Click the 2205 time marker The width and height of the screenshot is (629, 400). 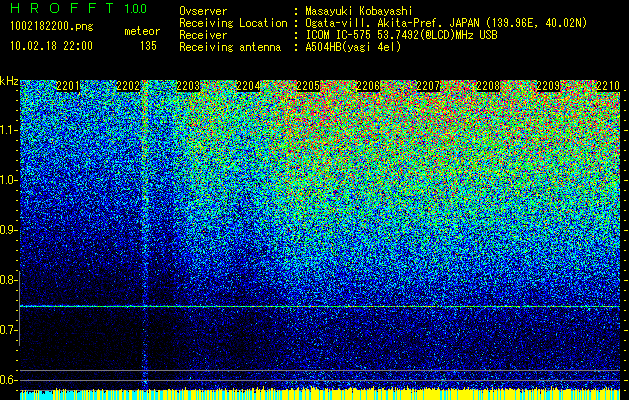point(308,86)
